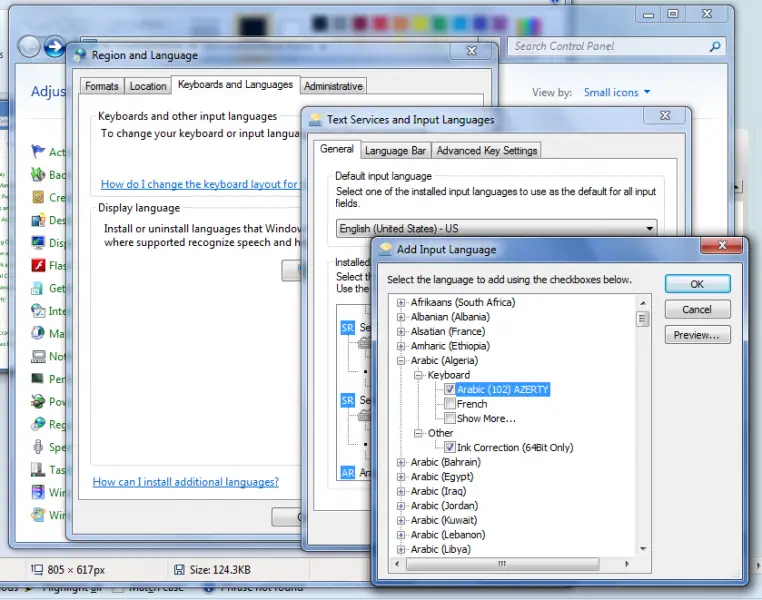762x600 pixels.
Task: Switch to the Administrative tab
Action: pyautogui.click(x=333, y=86)
